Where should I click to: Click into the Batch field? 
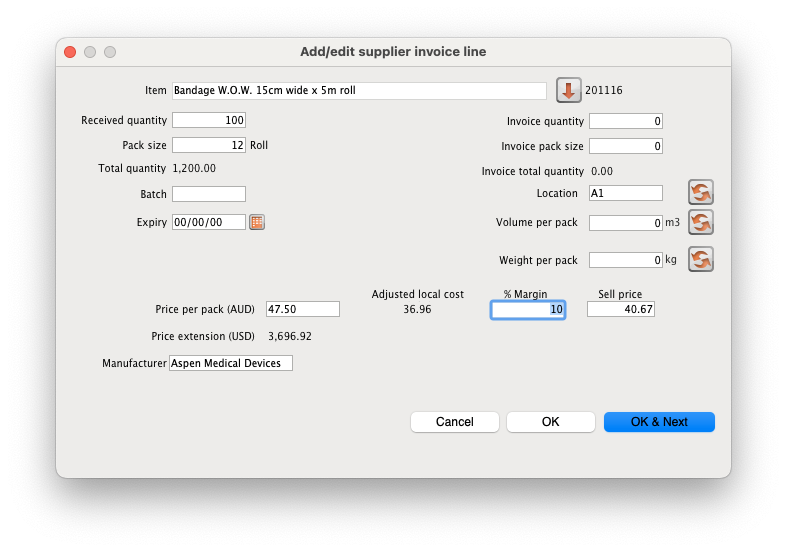[x=209, y=194]
